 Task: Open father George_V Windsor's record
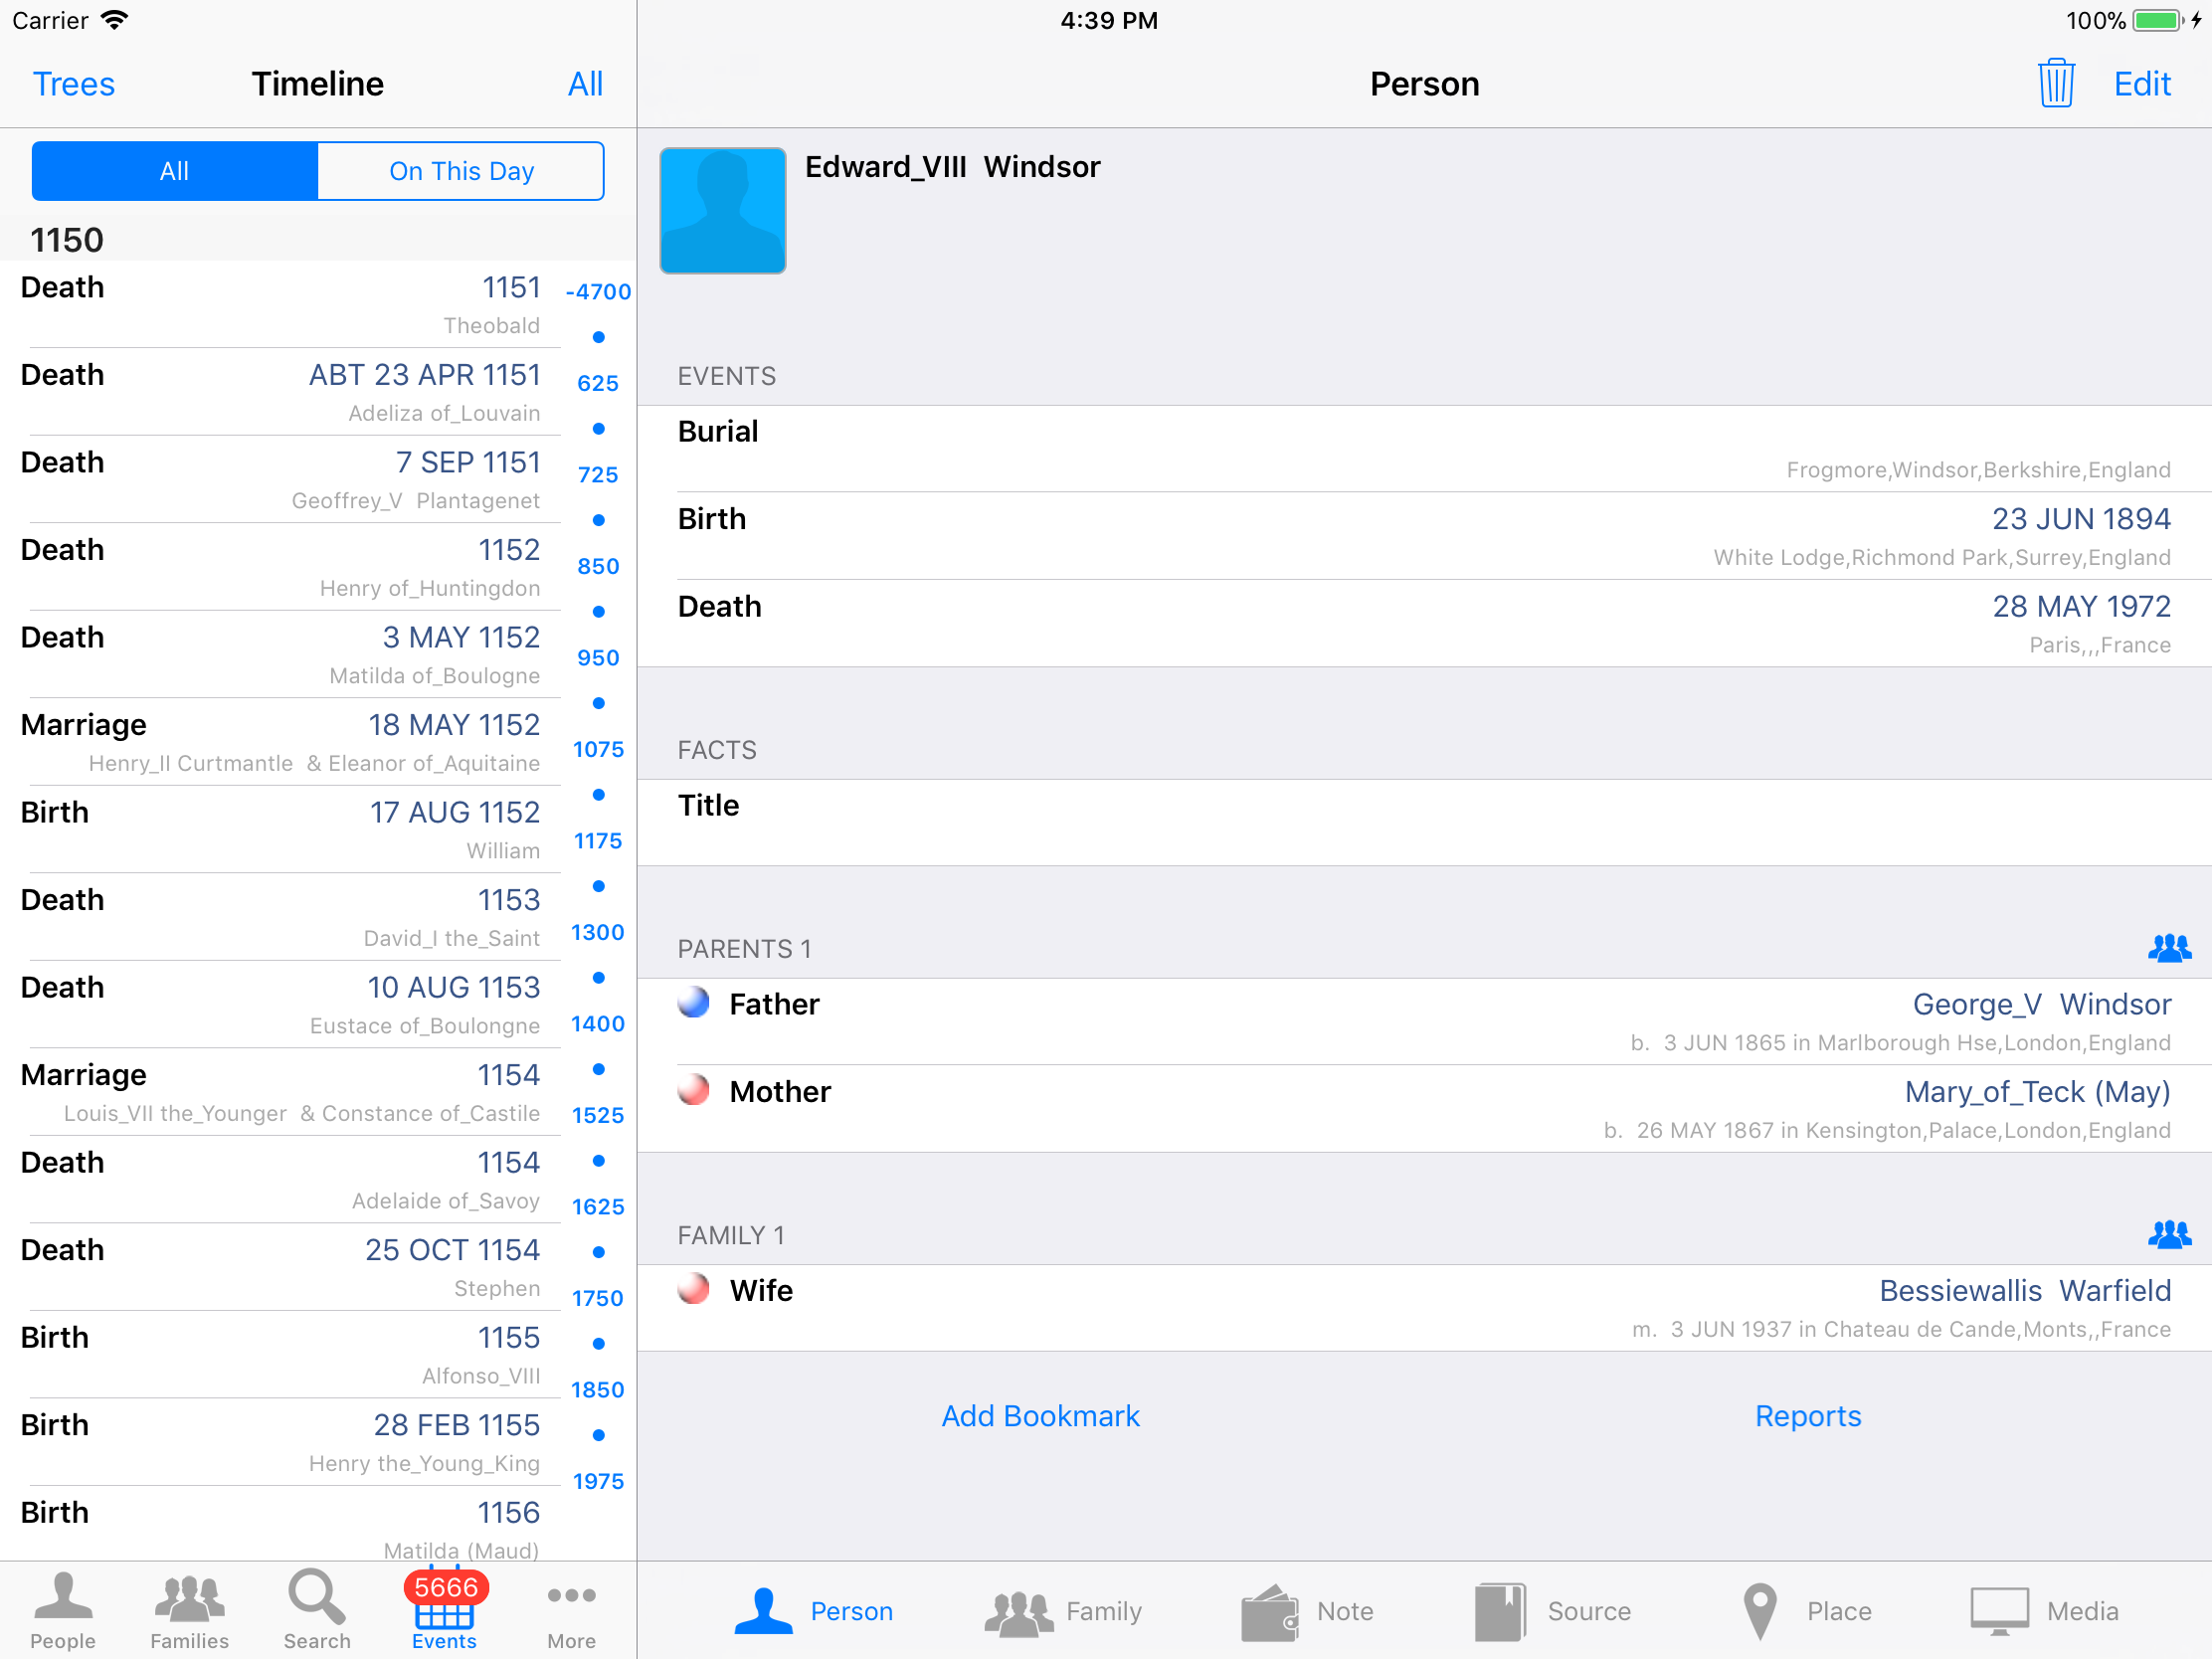[x=2040, y=1004]
